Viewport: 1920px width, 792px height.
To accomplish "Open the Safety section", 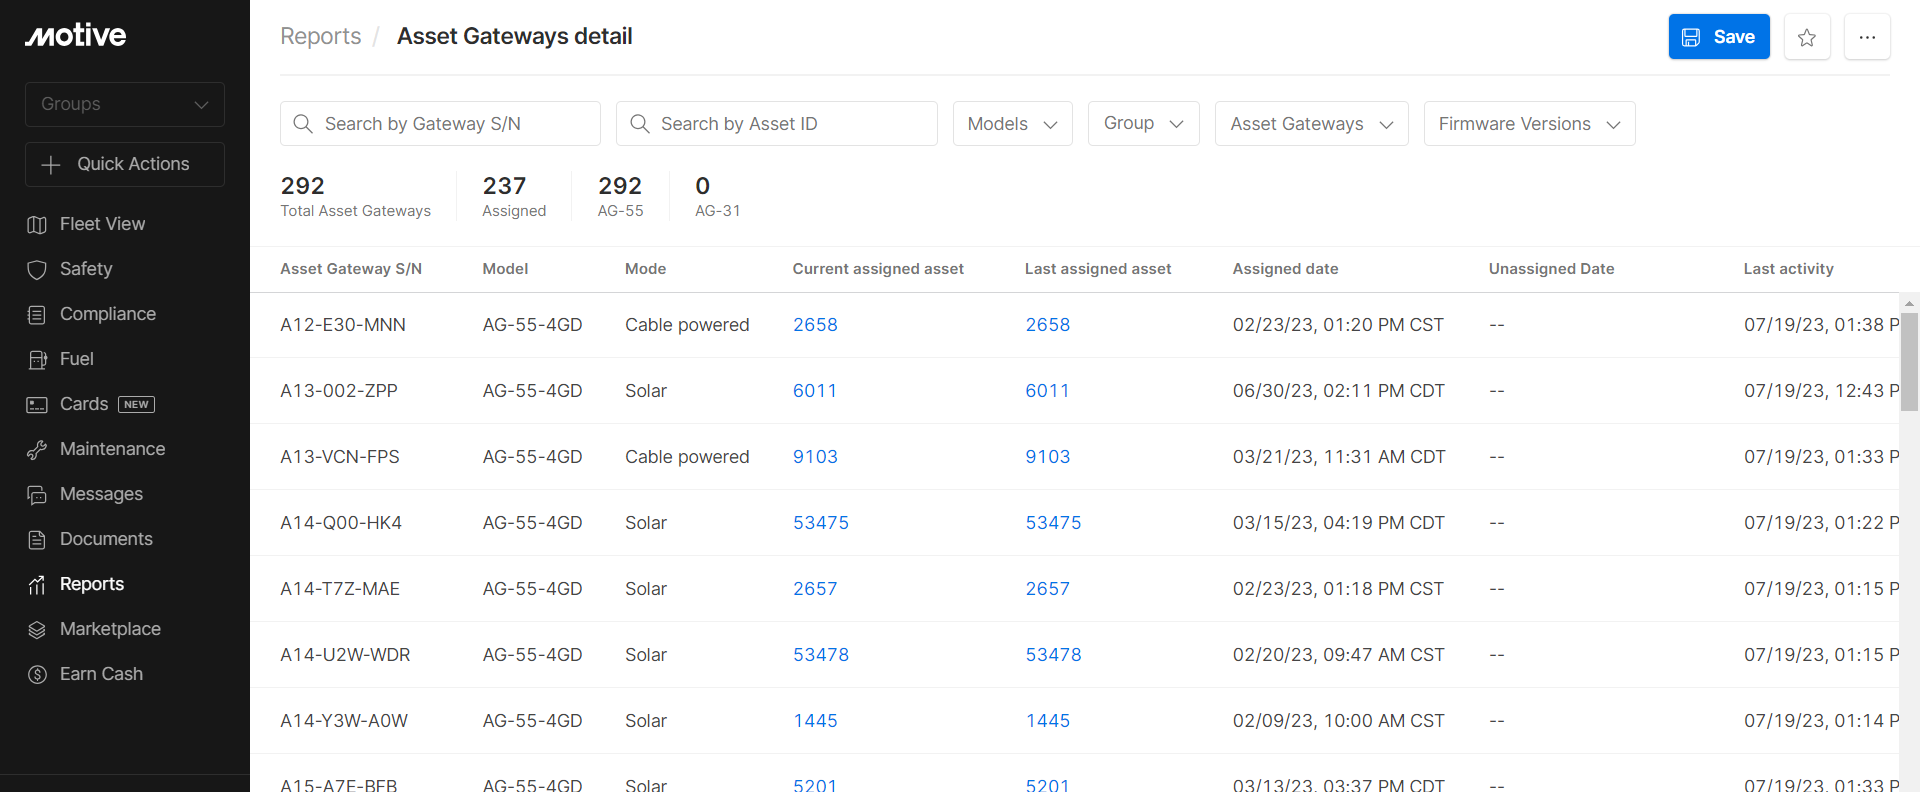I will (86, 269).
